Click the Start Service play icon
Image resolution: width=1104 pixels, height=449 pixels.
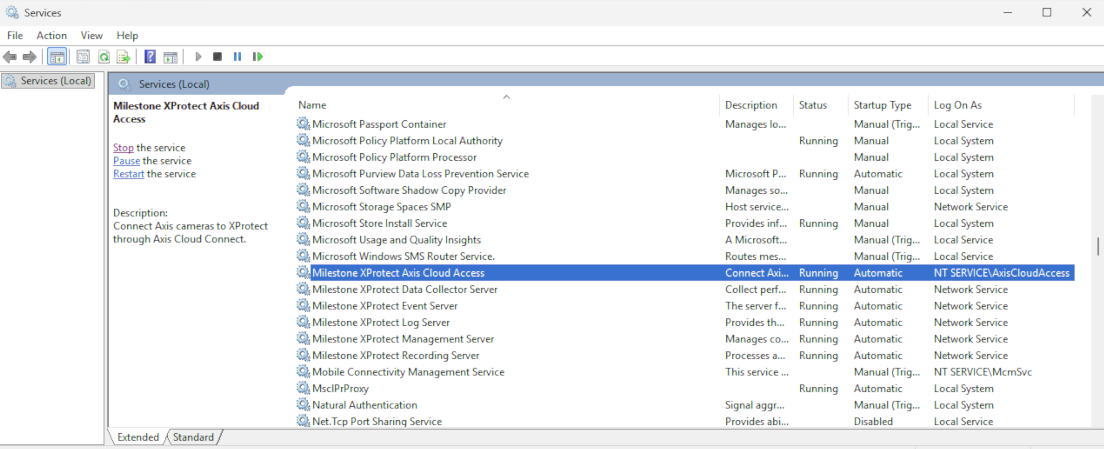(x=199, y=56)
